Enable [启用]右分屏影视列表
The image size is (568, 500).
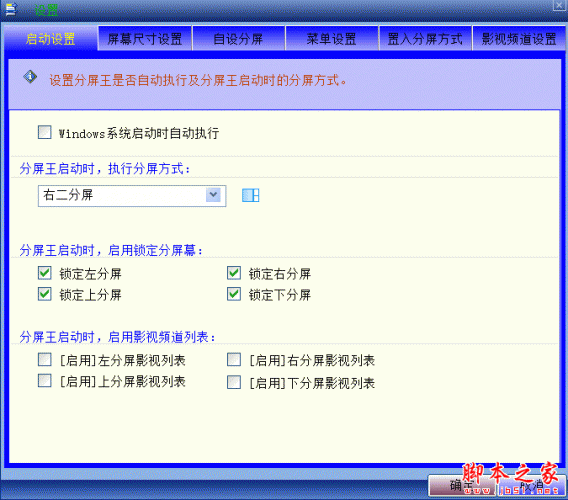(234, 360)
